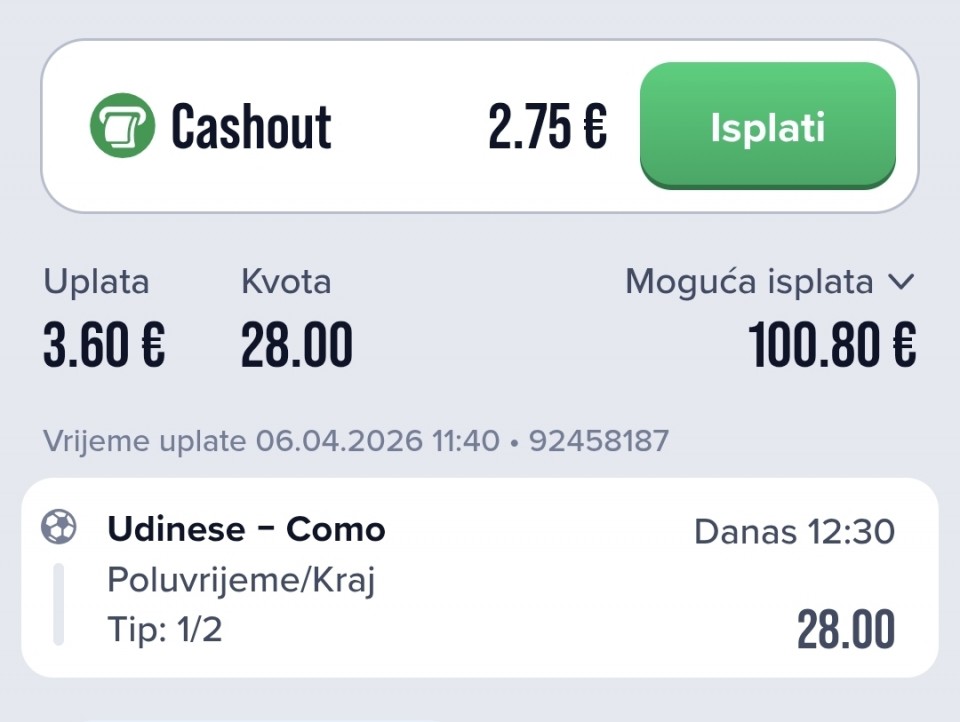Open the Udinese – Como match title
Viewport: 960px width, 722px height.
point(246,530)
